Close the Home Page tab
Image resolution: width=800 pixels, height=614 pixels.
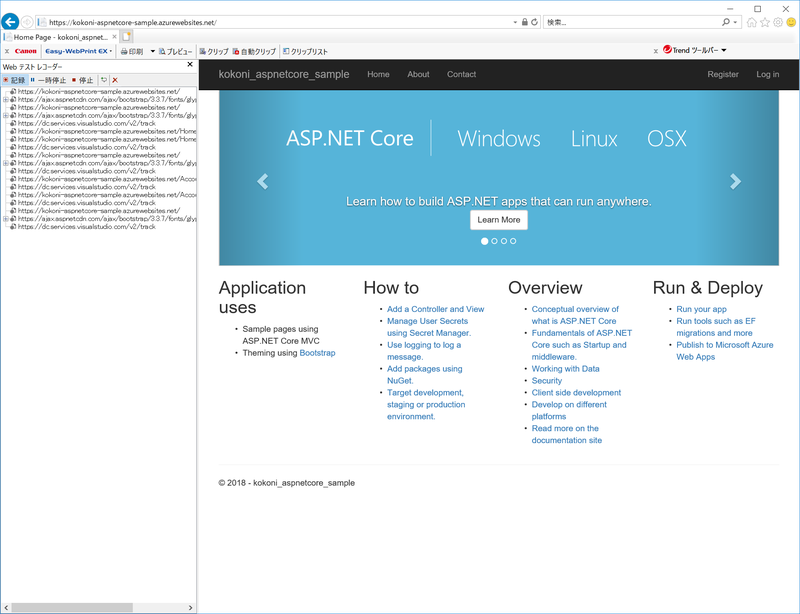[x=114, y=37]
